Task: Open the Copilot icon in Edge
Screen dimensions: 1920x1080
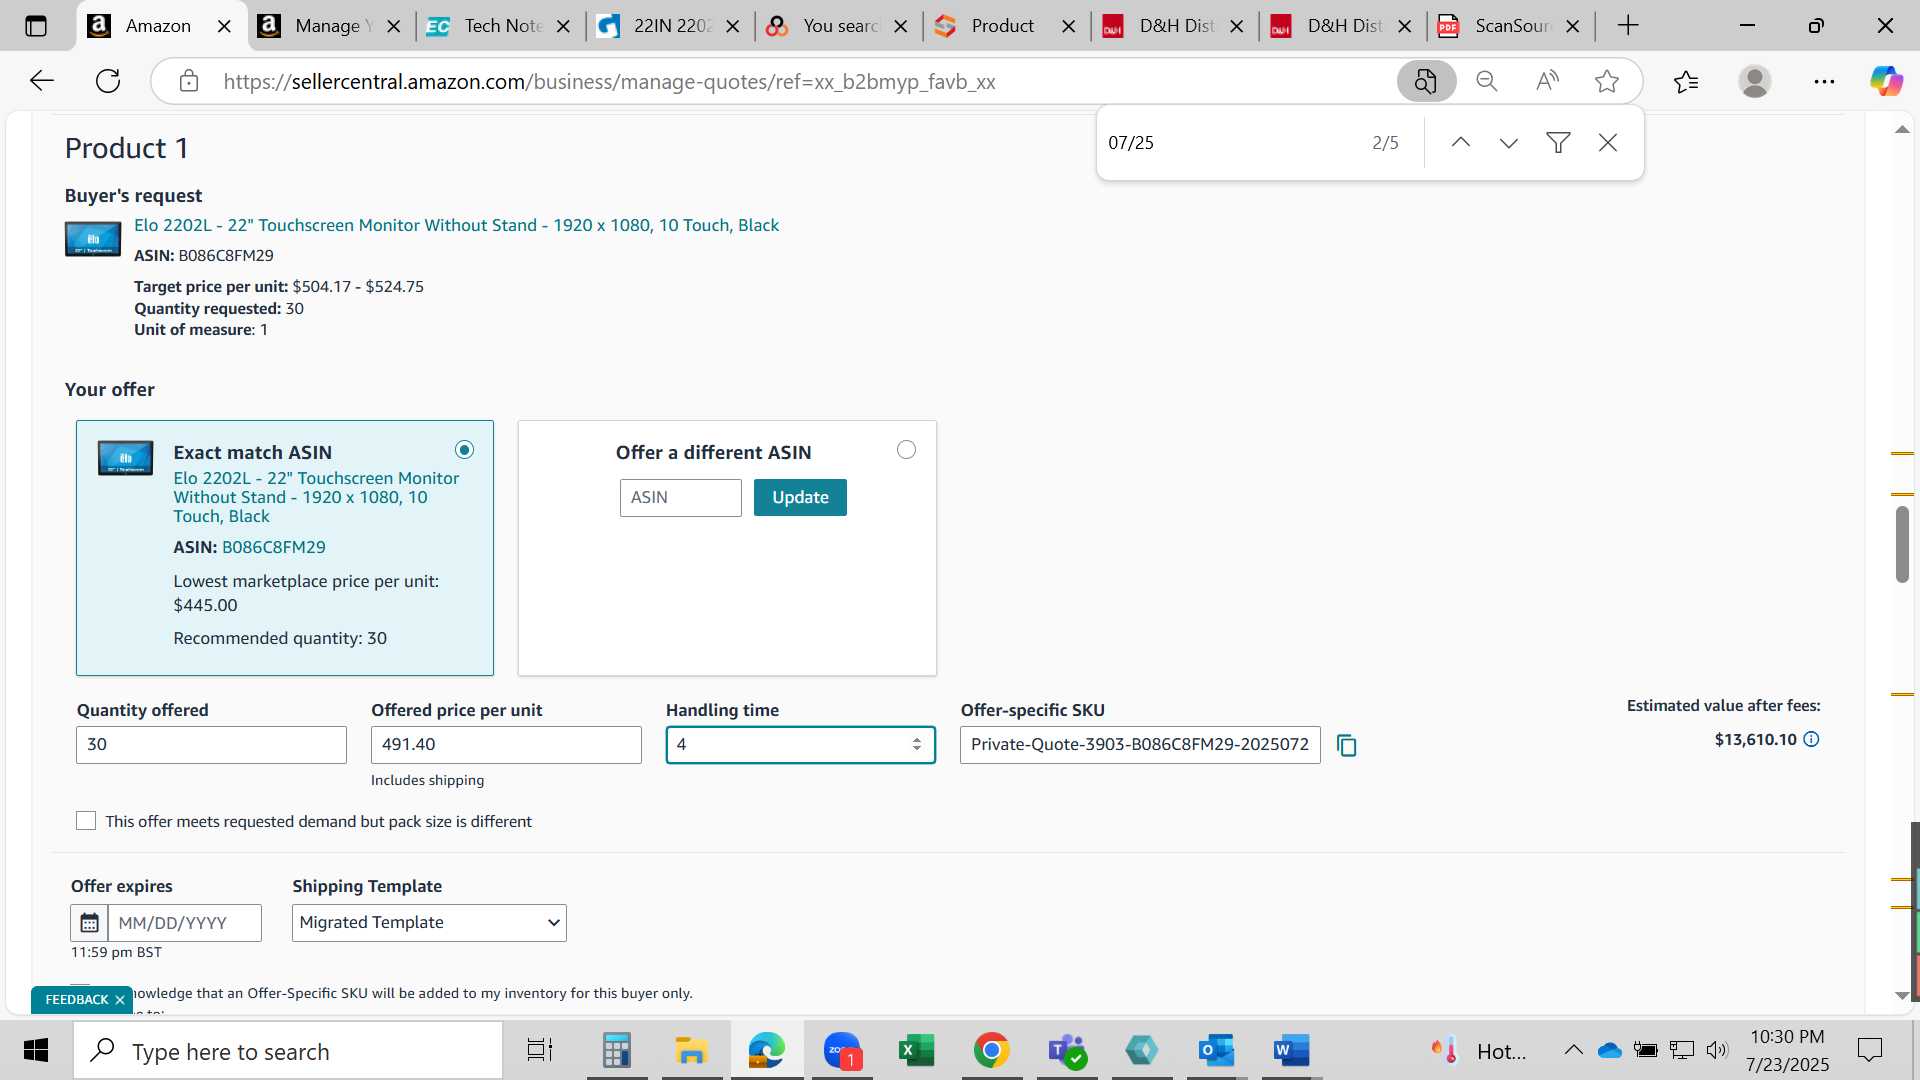Action: pyautogui.click(x=1886, y=81)
